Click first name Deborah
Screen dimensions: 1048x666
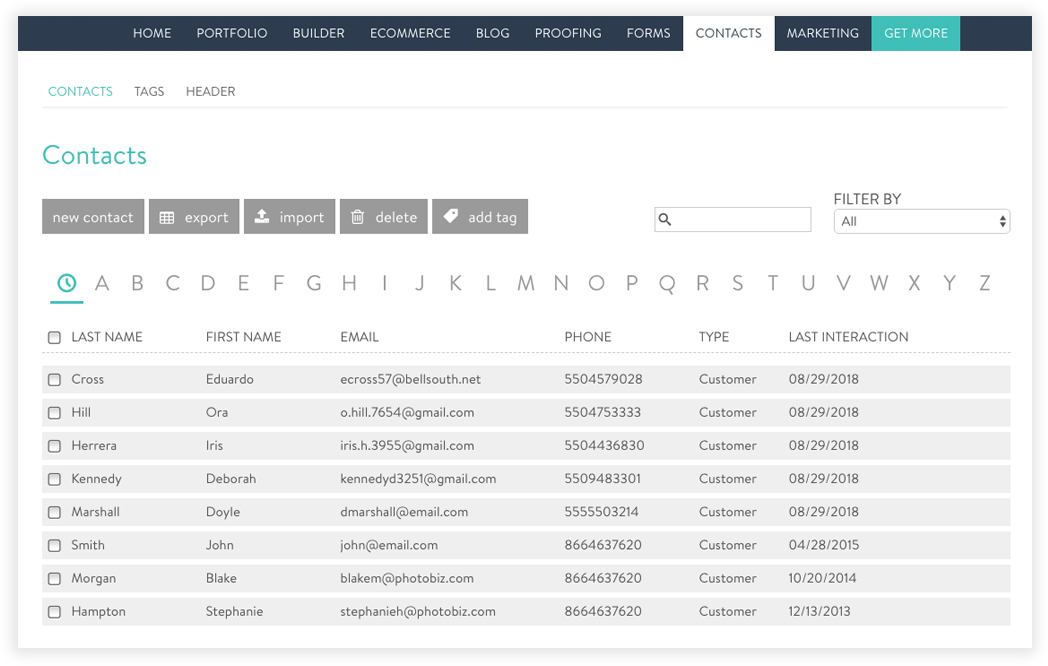click(231, 479)
